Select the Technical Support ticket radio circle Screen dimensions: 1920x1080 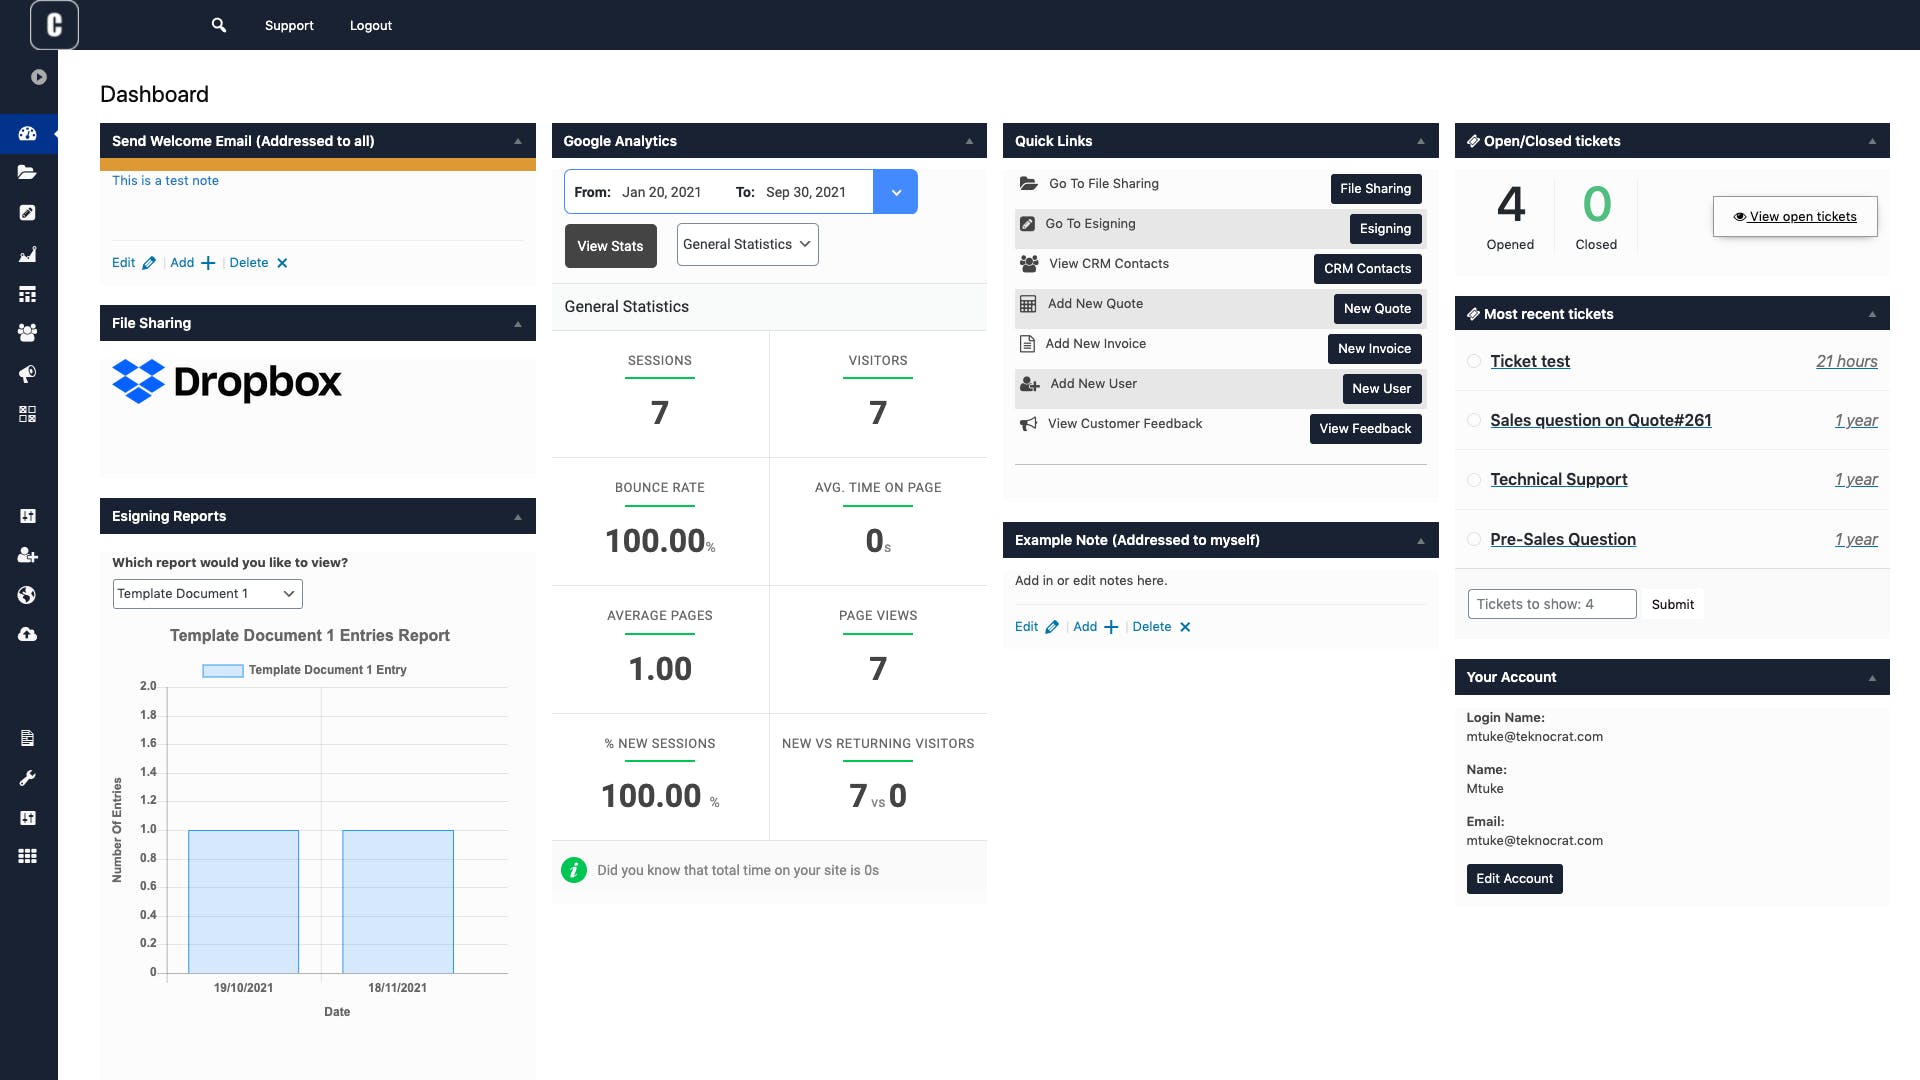point(1474,480)
